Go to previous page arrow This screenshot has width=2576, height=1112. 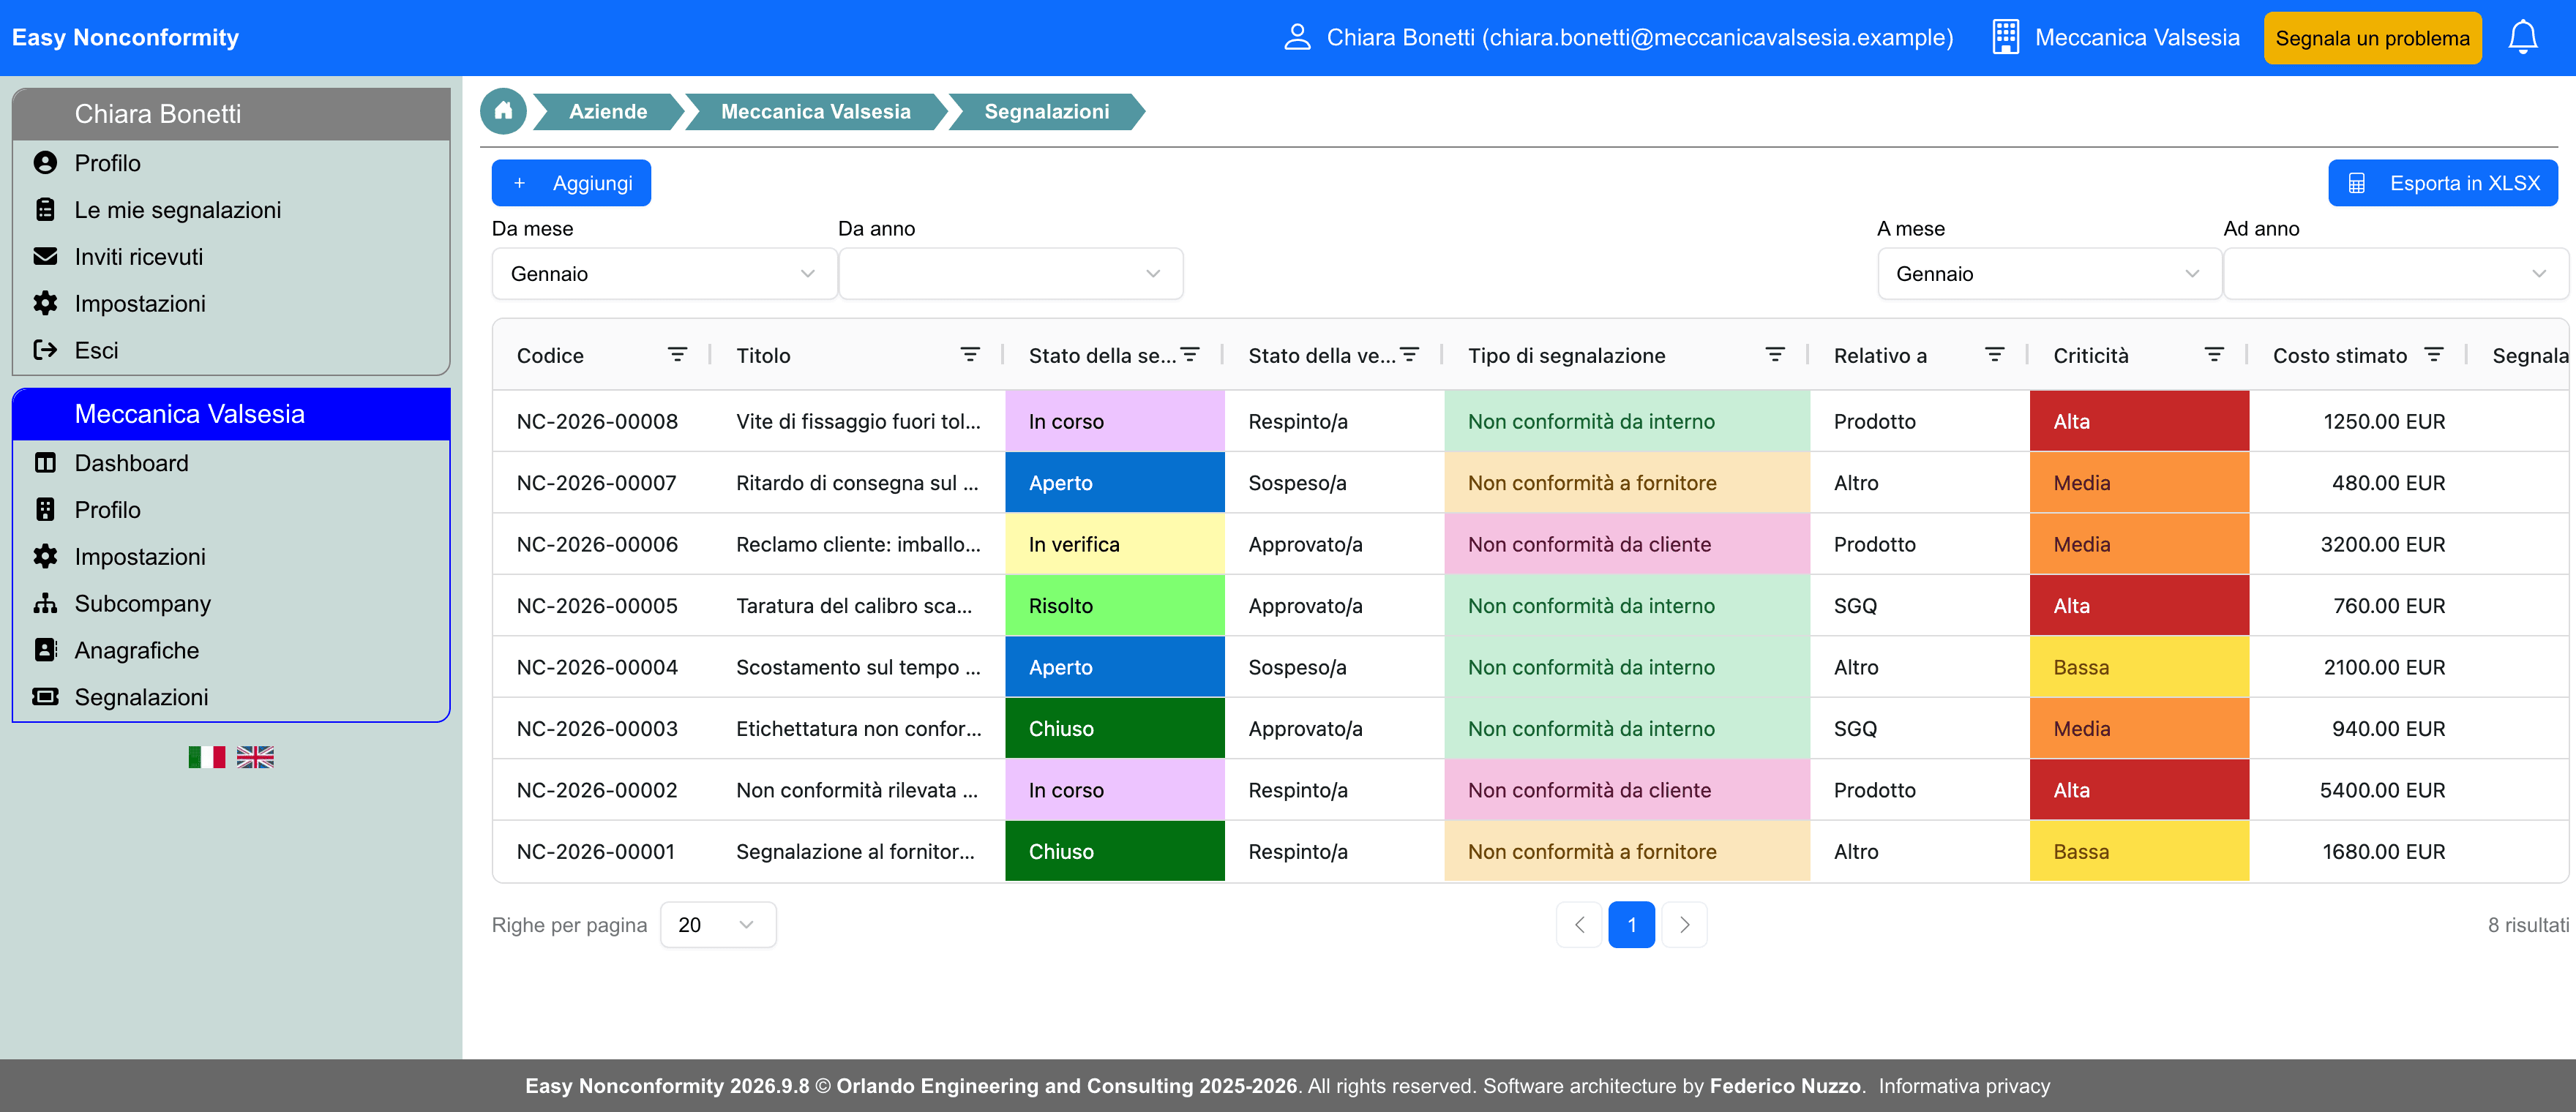tap(1579, 925)
